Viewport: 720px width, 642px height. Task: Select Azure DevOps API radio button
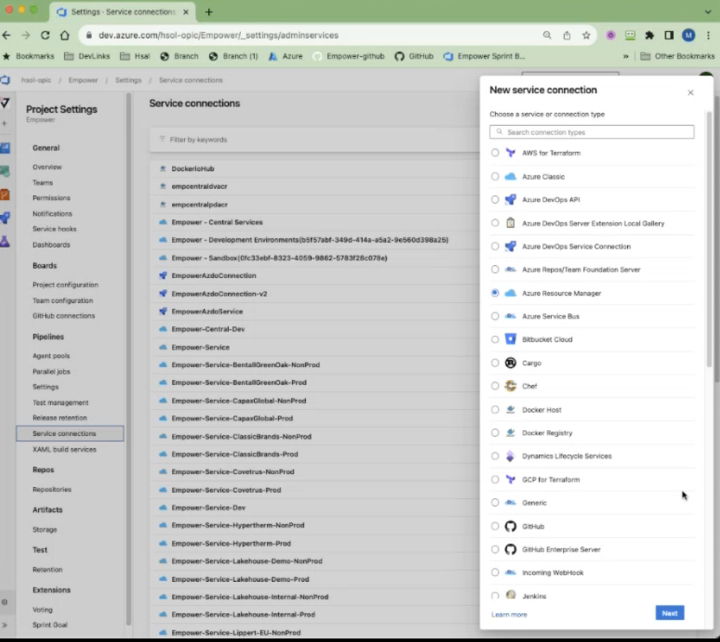pos(495,199)
